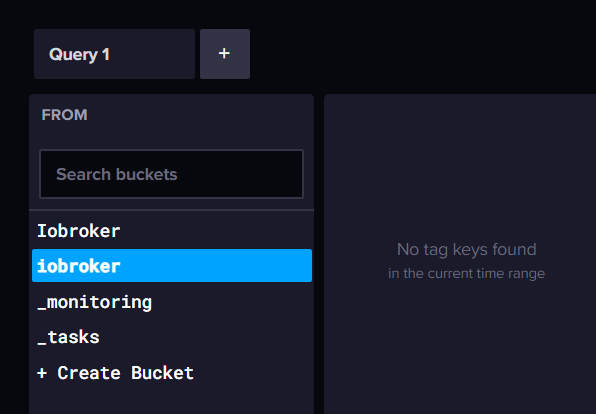The width and height of the screenshot is (596, 414).
Task: Focus the Search buckets field
Action: click(x=171, y=174)
